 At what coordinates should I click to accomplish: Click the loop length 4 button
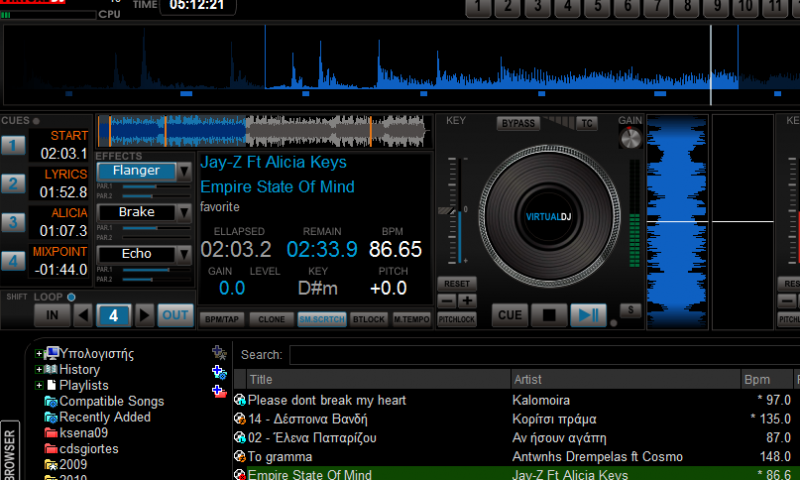click(114, 315)
